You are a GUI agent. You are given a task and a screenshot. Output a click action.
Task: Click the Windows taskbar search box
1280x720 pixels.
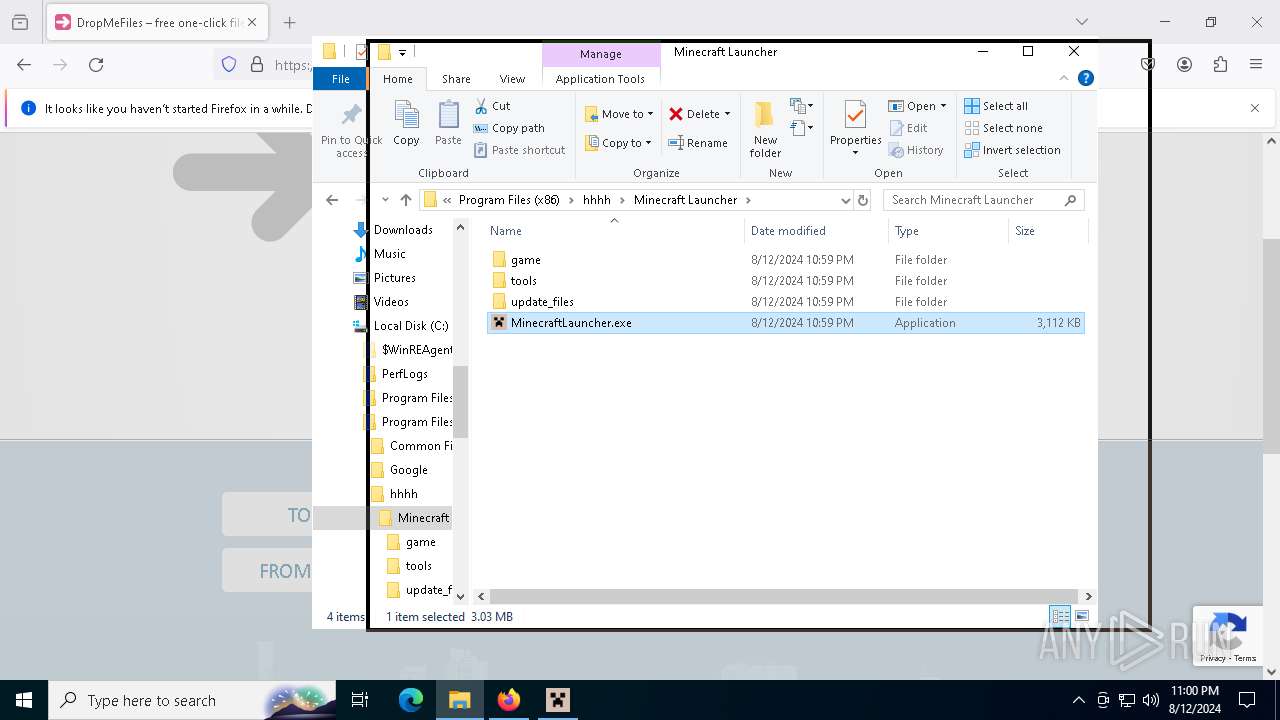(190, 700)
